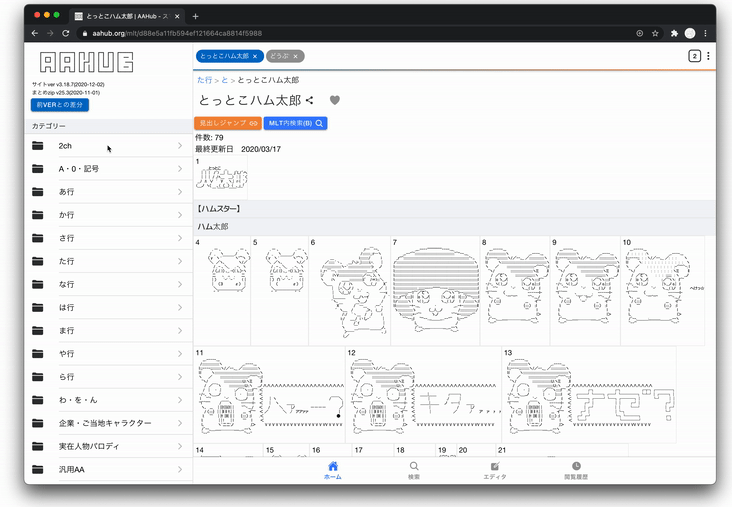
Task: Click the browser address bar URL
Action: [x=177, y=33]
